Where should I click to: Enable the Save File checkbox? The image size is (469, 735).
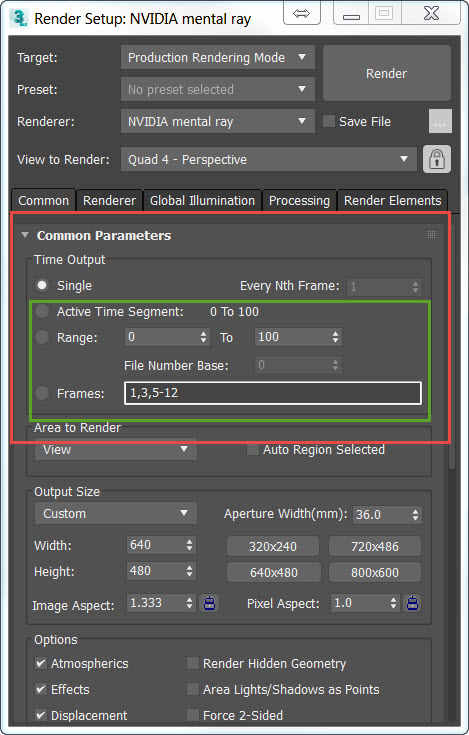[x=329, y=121]
